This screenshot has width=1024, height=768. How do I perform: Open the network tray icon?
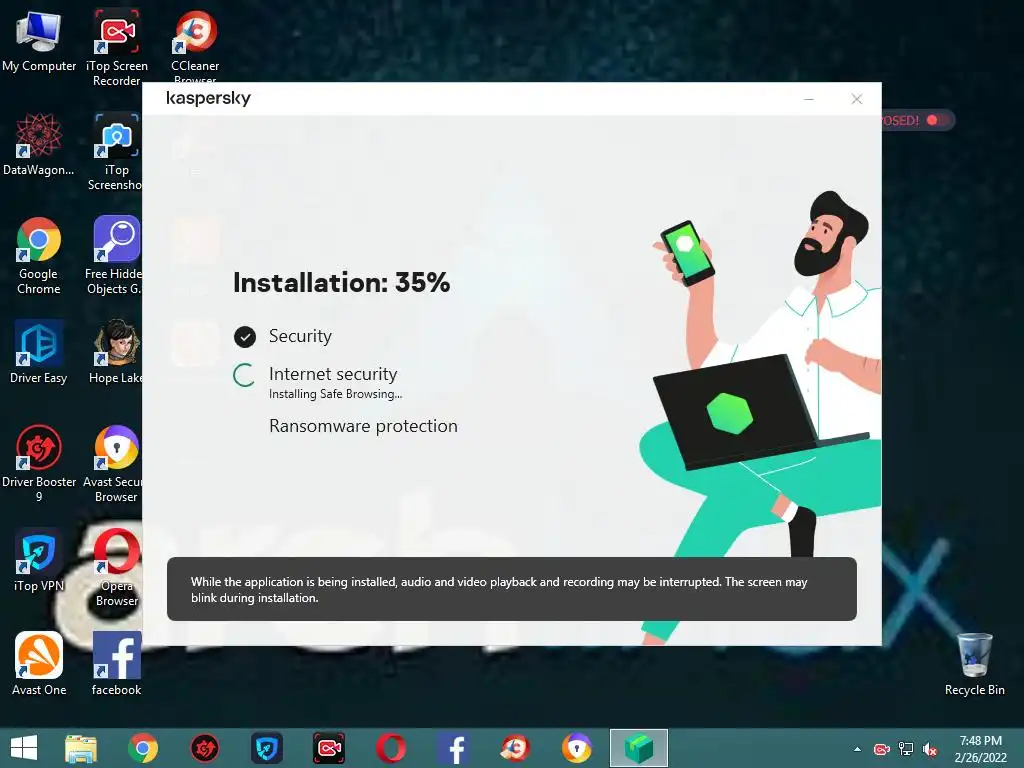tap(906, 749)
